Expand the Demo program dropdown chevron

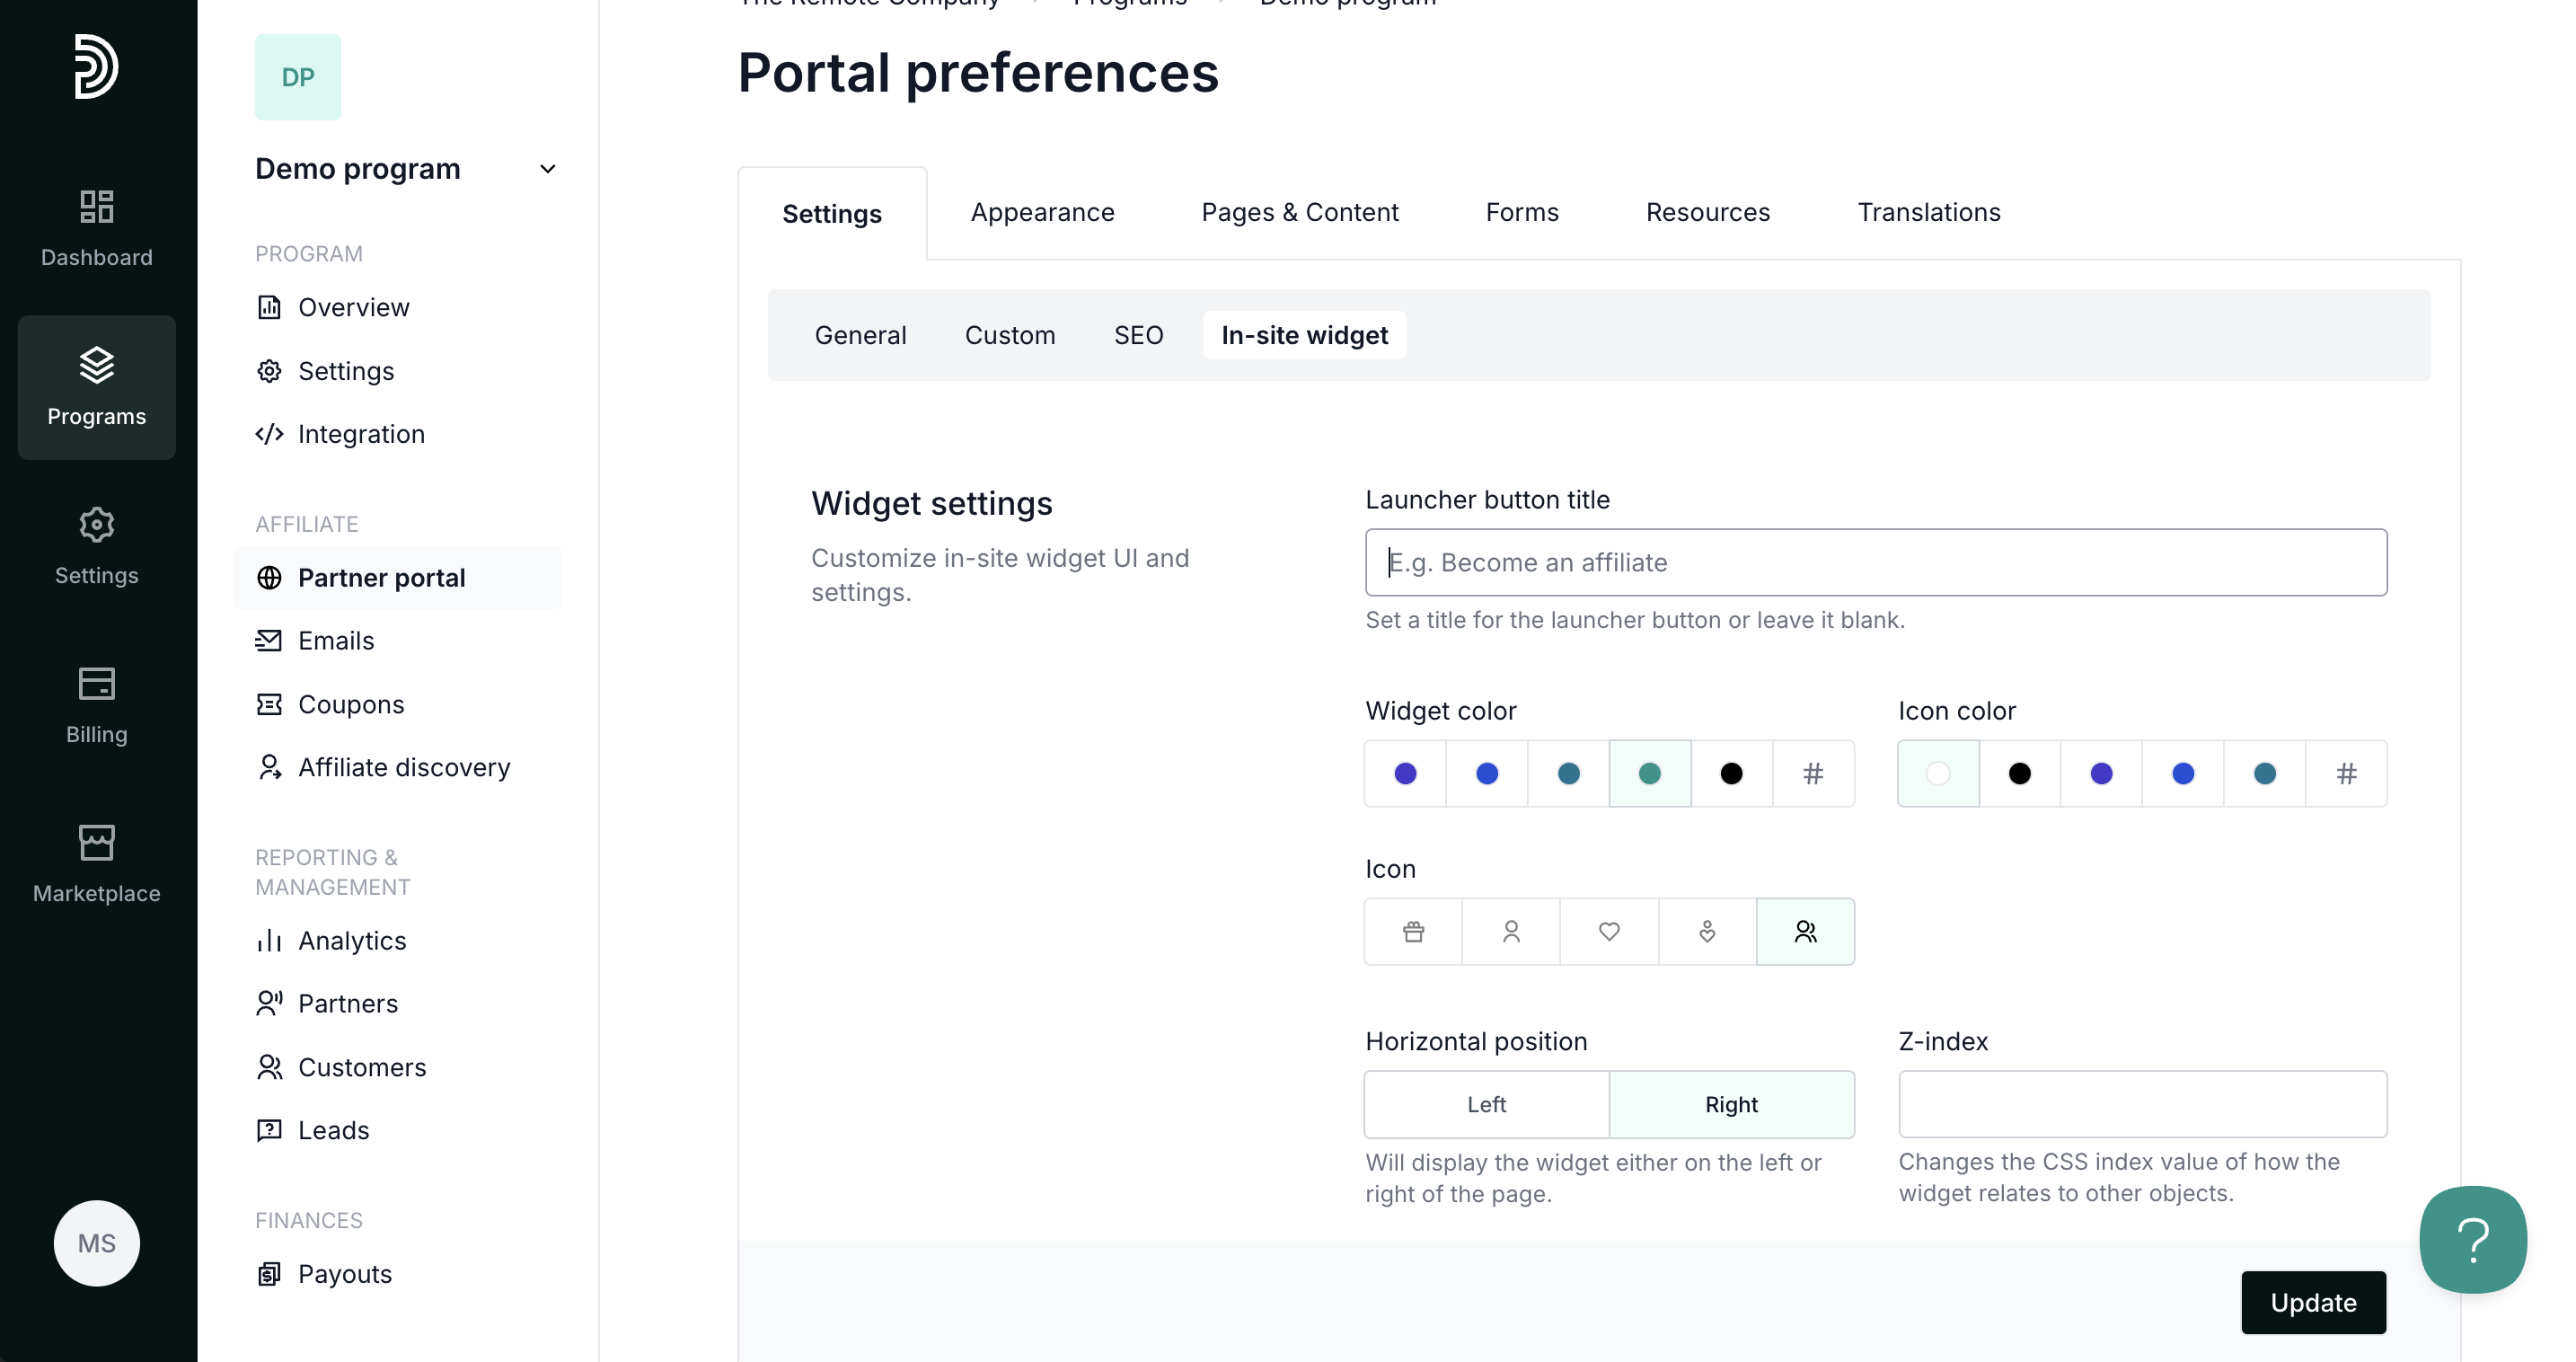[547, 169]
